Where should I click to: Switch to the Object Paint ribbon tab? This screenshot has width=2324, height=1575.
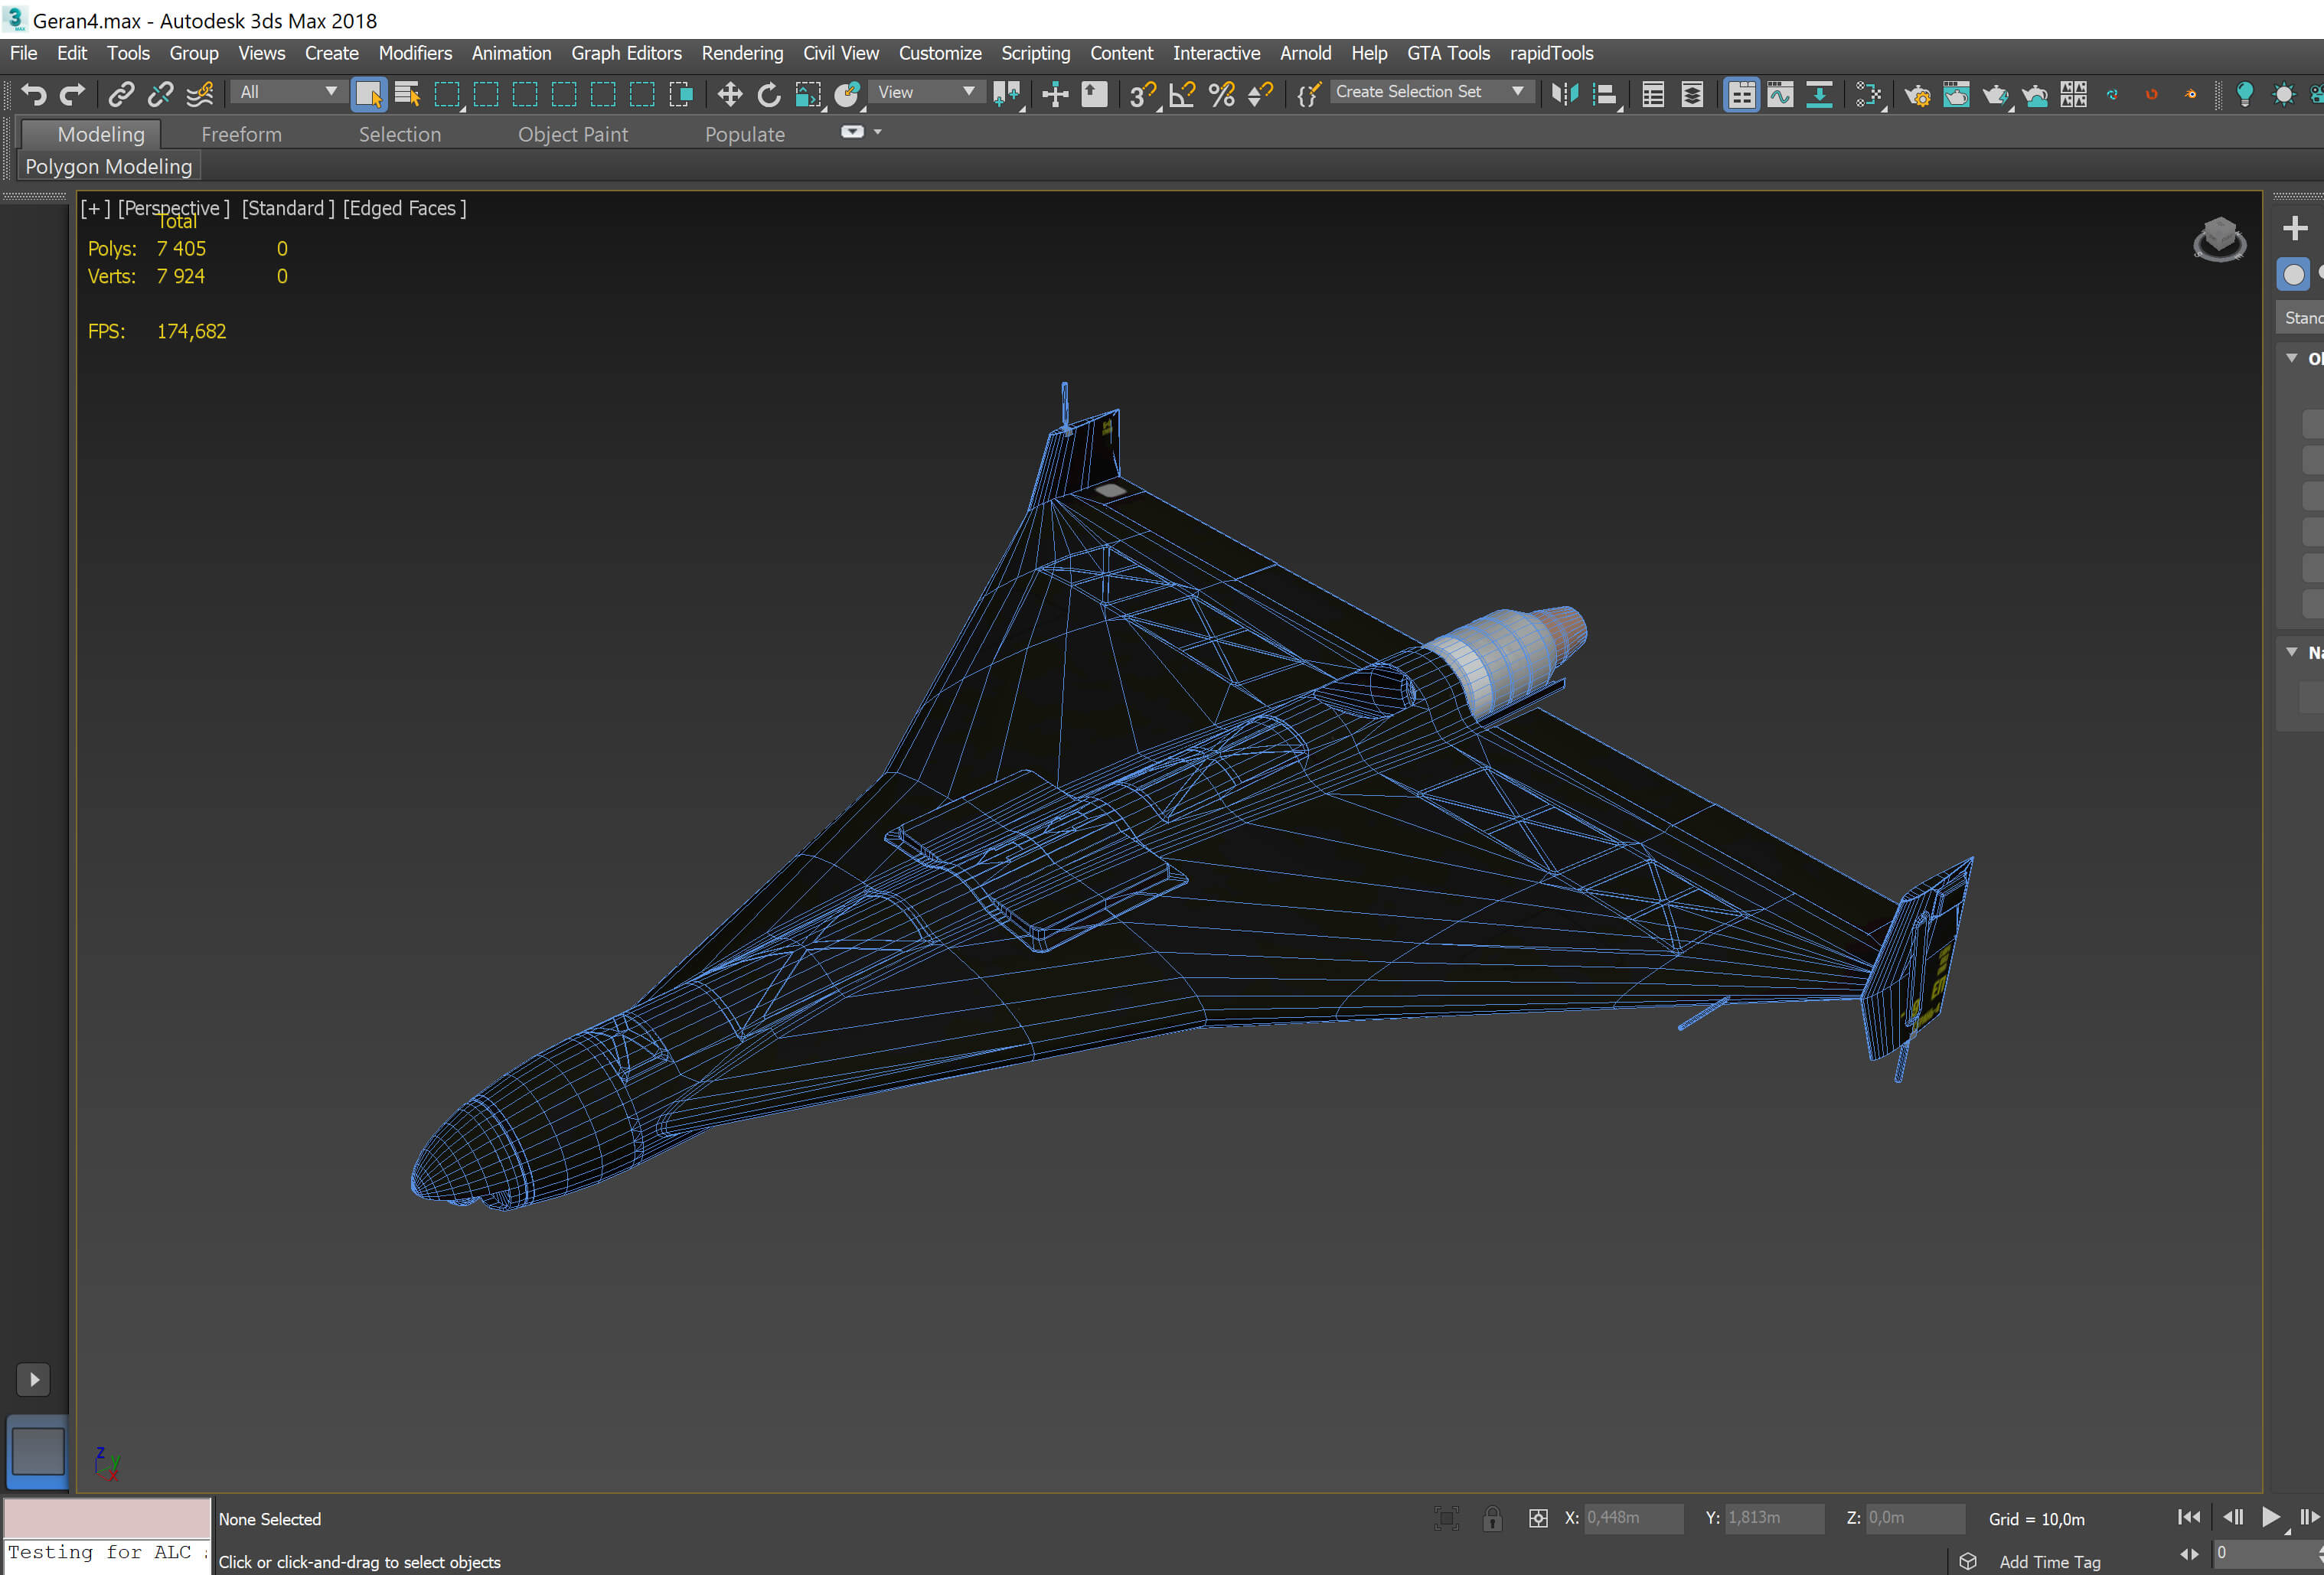click(573, 134)
